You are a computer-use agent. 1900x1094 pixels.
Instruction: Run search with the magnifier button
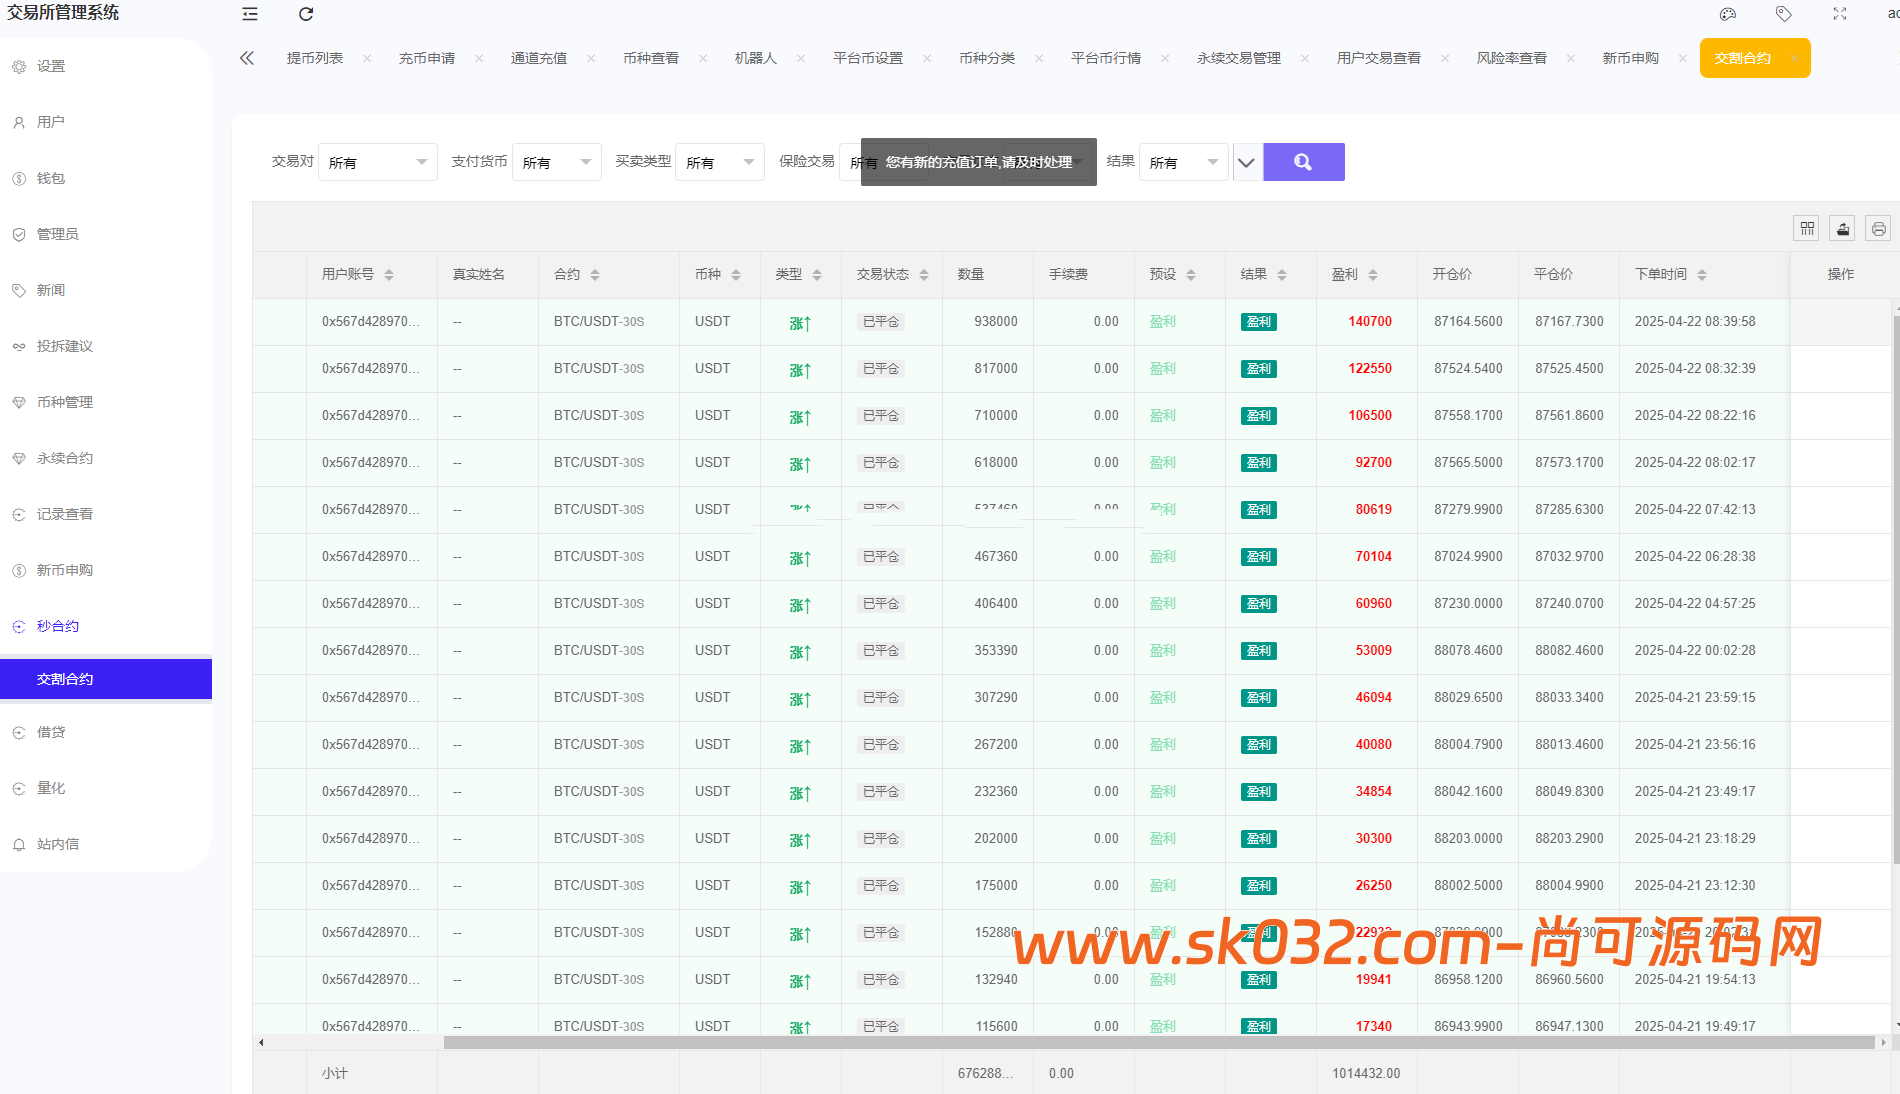(x=1304, y=162)
